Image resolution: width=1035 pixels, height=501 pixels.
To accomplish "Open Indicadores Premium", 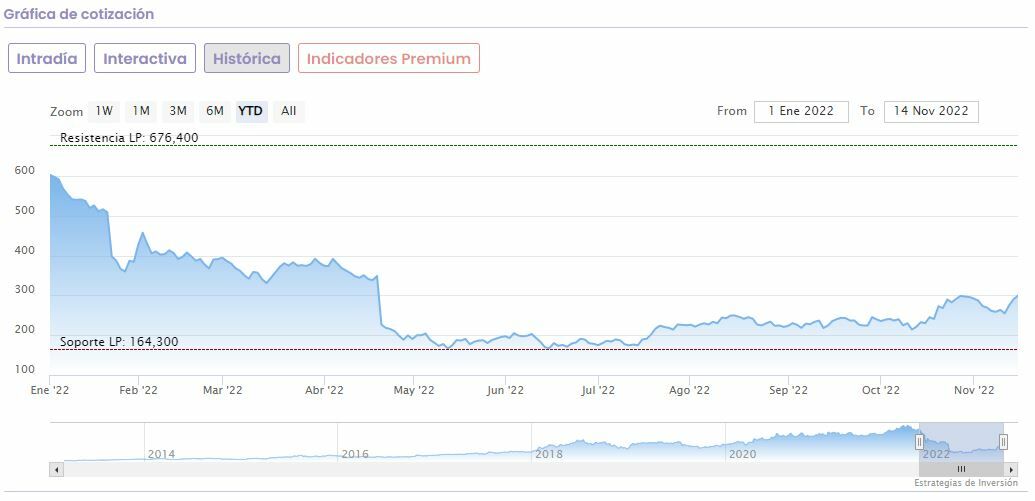I will pos(388,58).
